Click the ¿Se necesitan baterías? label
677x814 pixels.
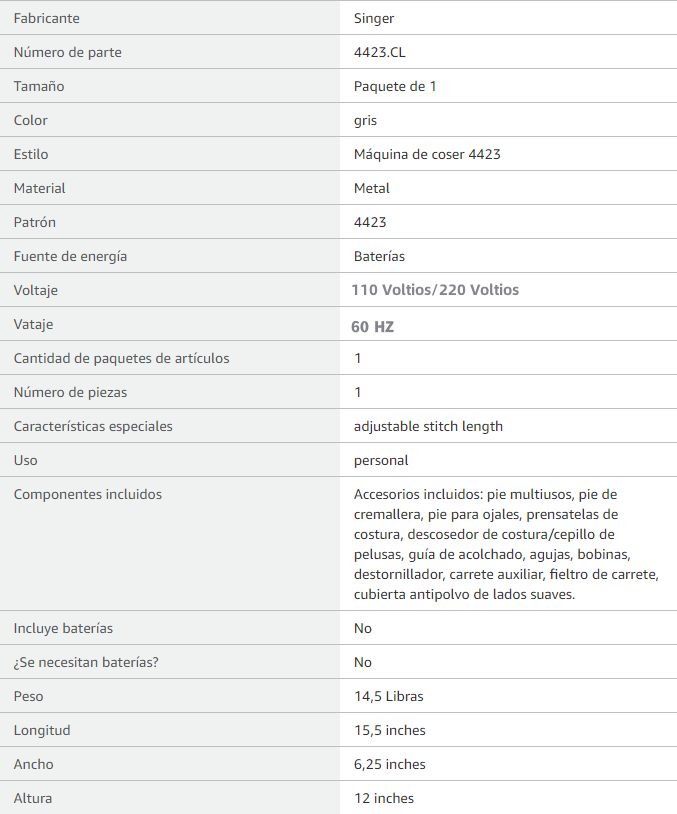tap(87, 662)
